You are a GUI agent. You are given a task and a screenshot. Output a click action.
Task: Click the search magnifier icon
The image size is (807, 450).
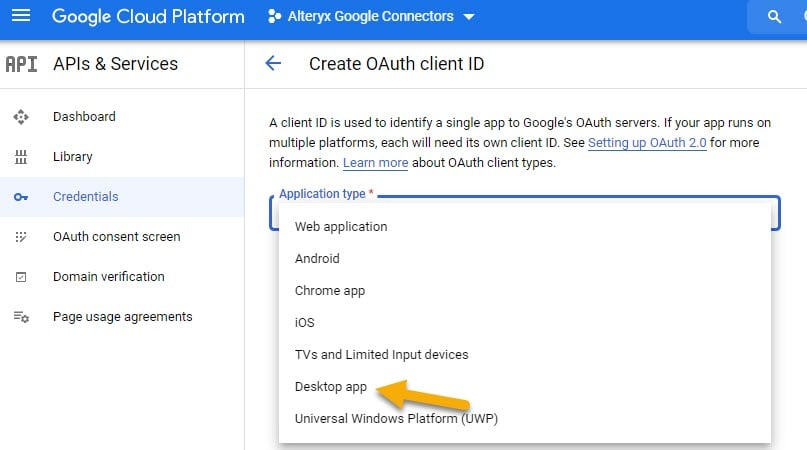(x=774, y=17)
